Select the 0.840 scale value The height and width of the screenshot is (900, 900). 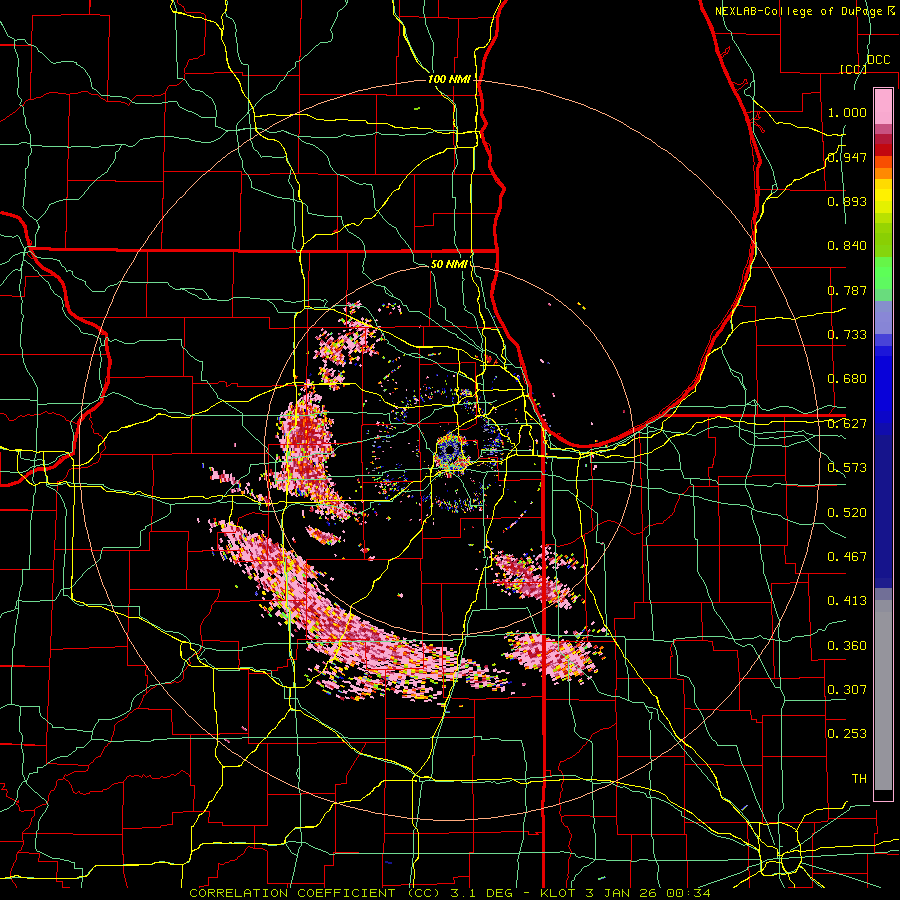click(847, 245)
